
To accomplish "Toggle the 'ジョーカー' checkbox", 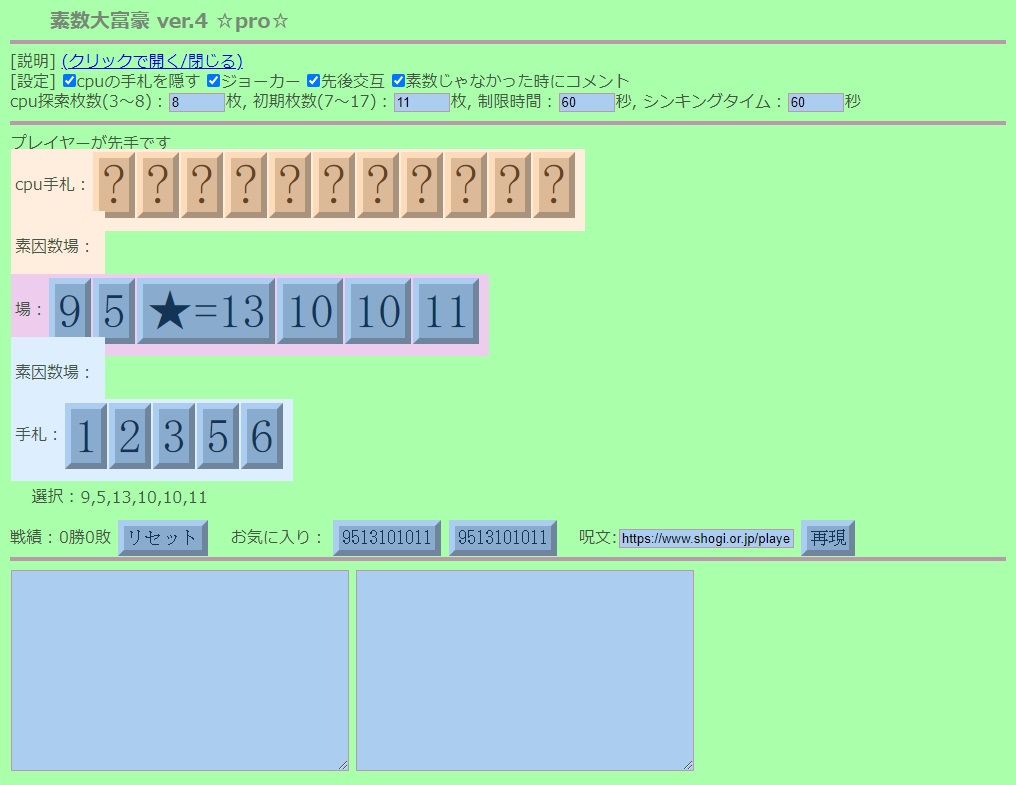I will (214, 81).
